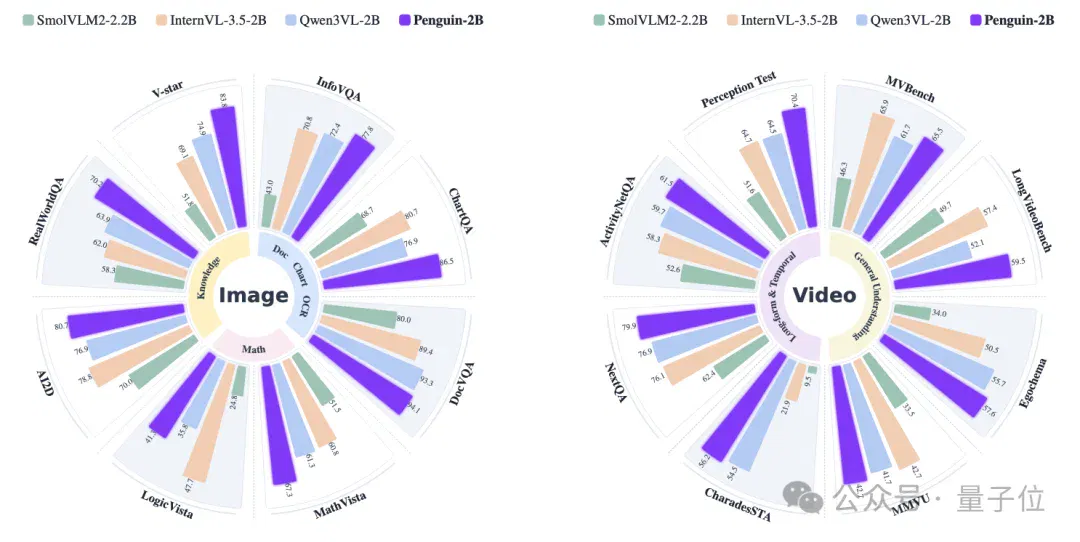Click the green SmolVLM2-2.2B swatch in the left legend
Screen dimensions: 1080x542
click(28, 20)
